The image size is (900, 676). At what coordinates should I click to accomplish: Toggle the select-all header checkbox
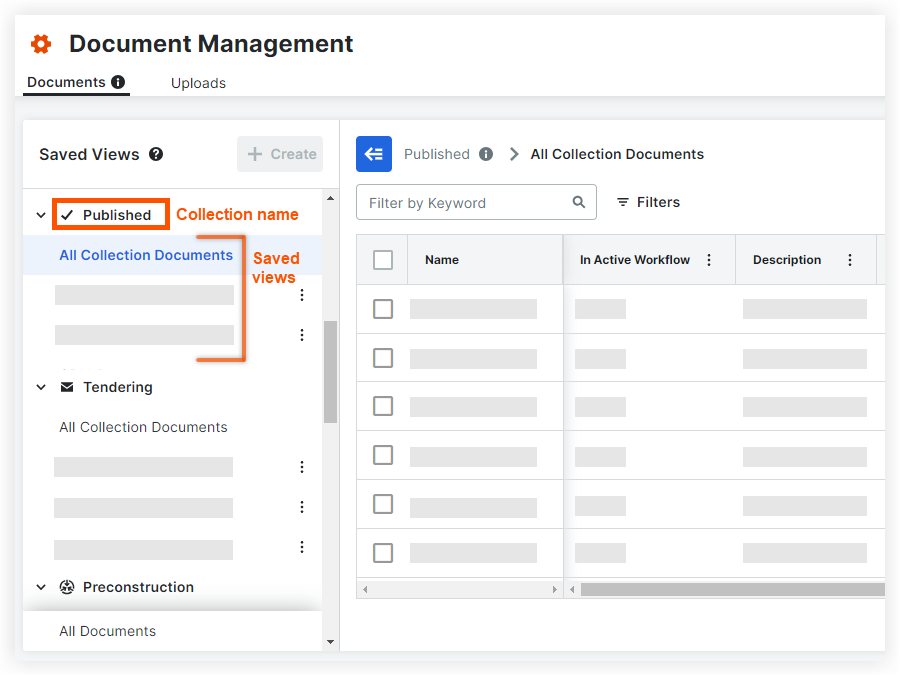pos(383,260)
